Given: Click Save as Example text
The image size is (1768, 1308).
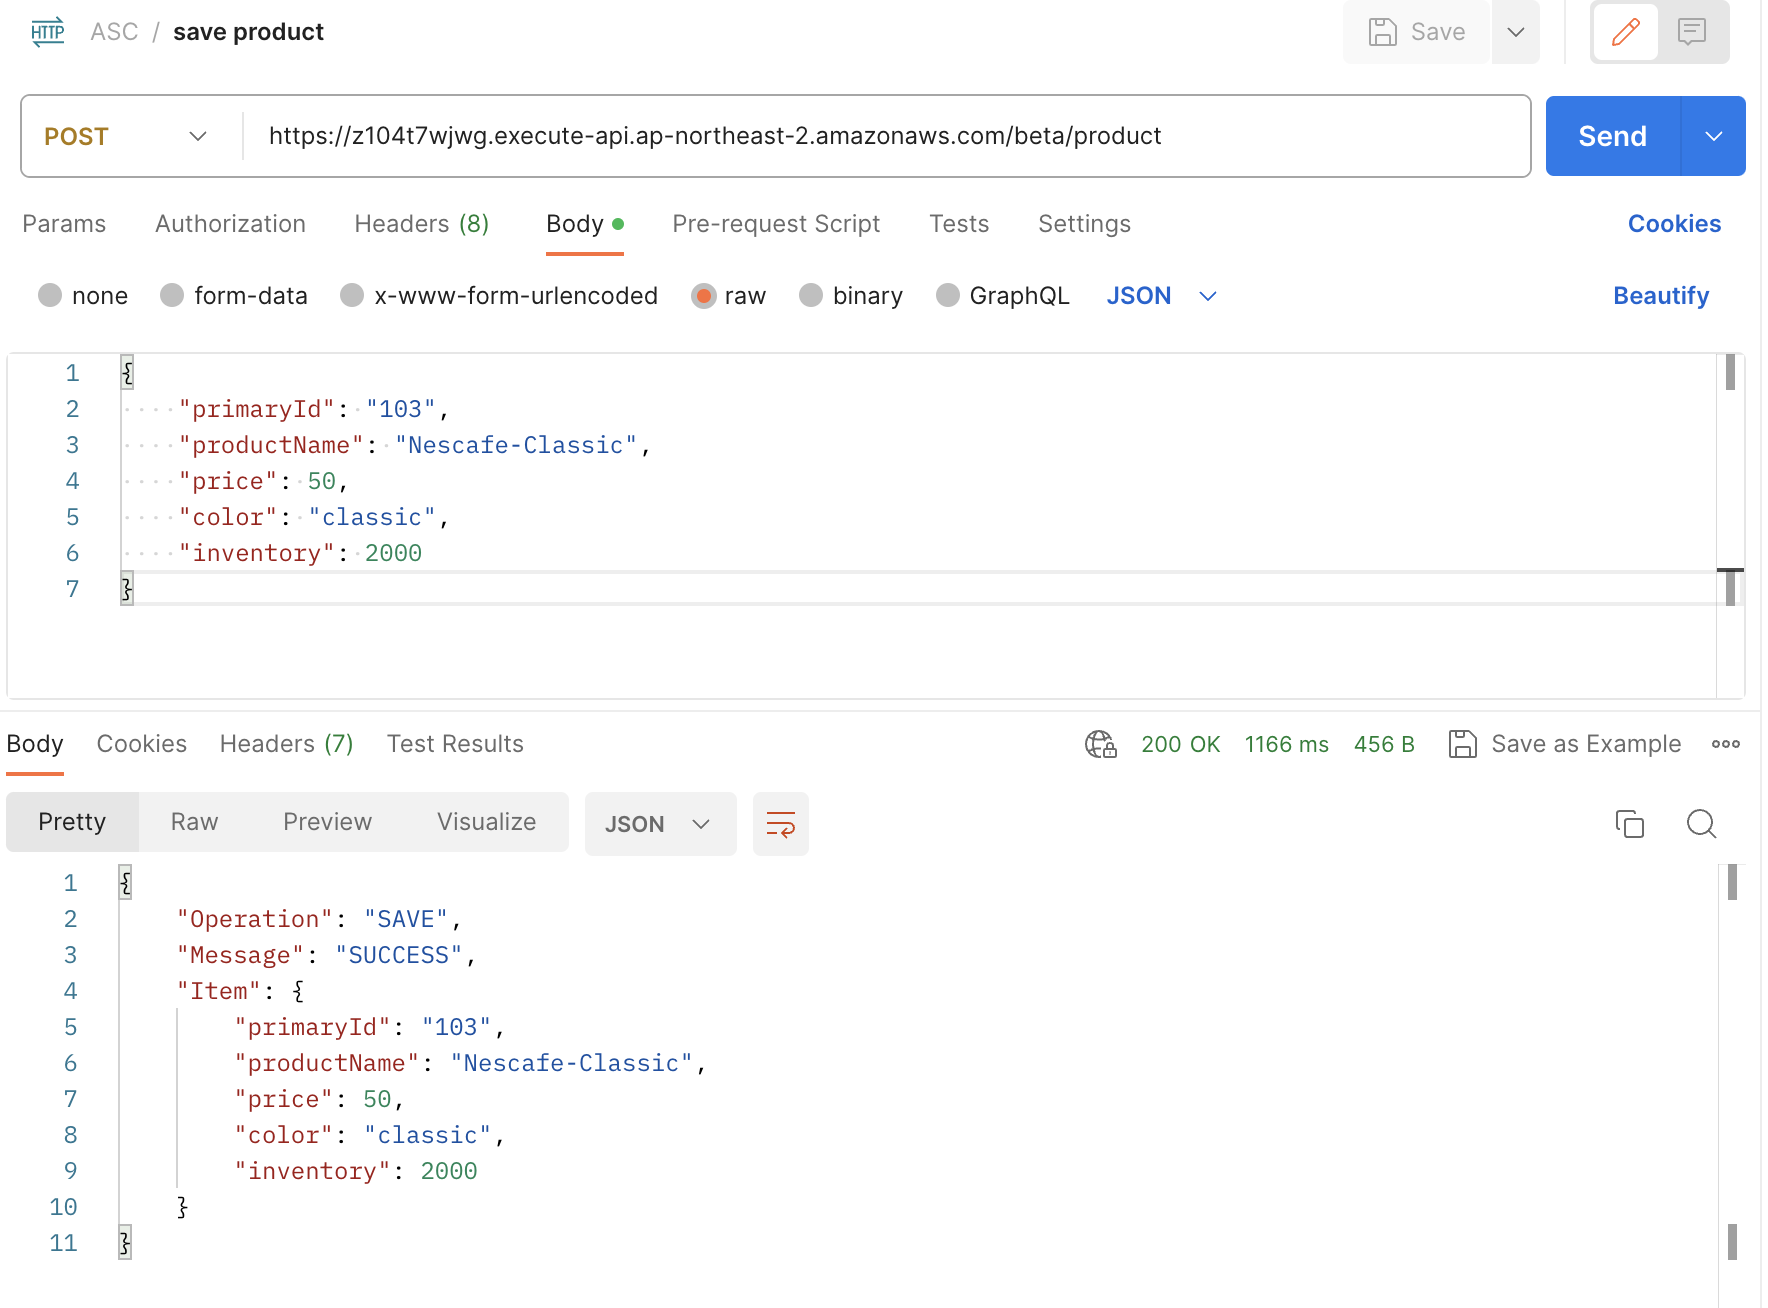Looking at the screenshot, I should tap(1586, 744).
